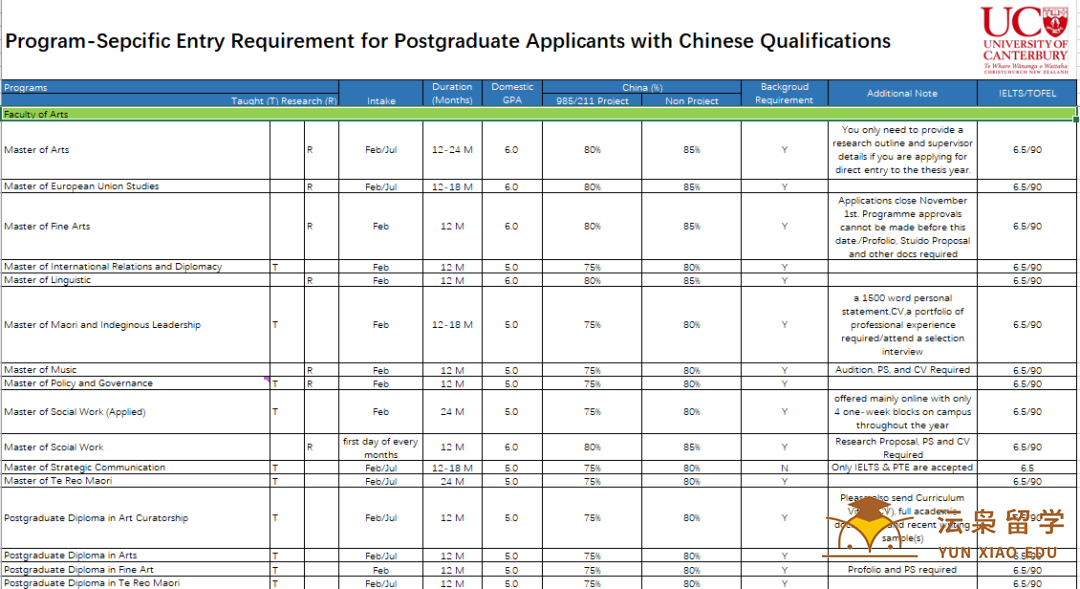The height and width of the screenshot is (589, 1080).
Task: Select Master of Social Work (Applied) cell
Action: 136,412
